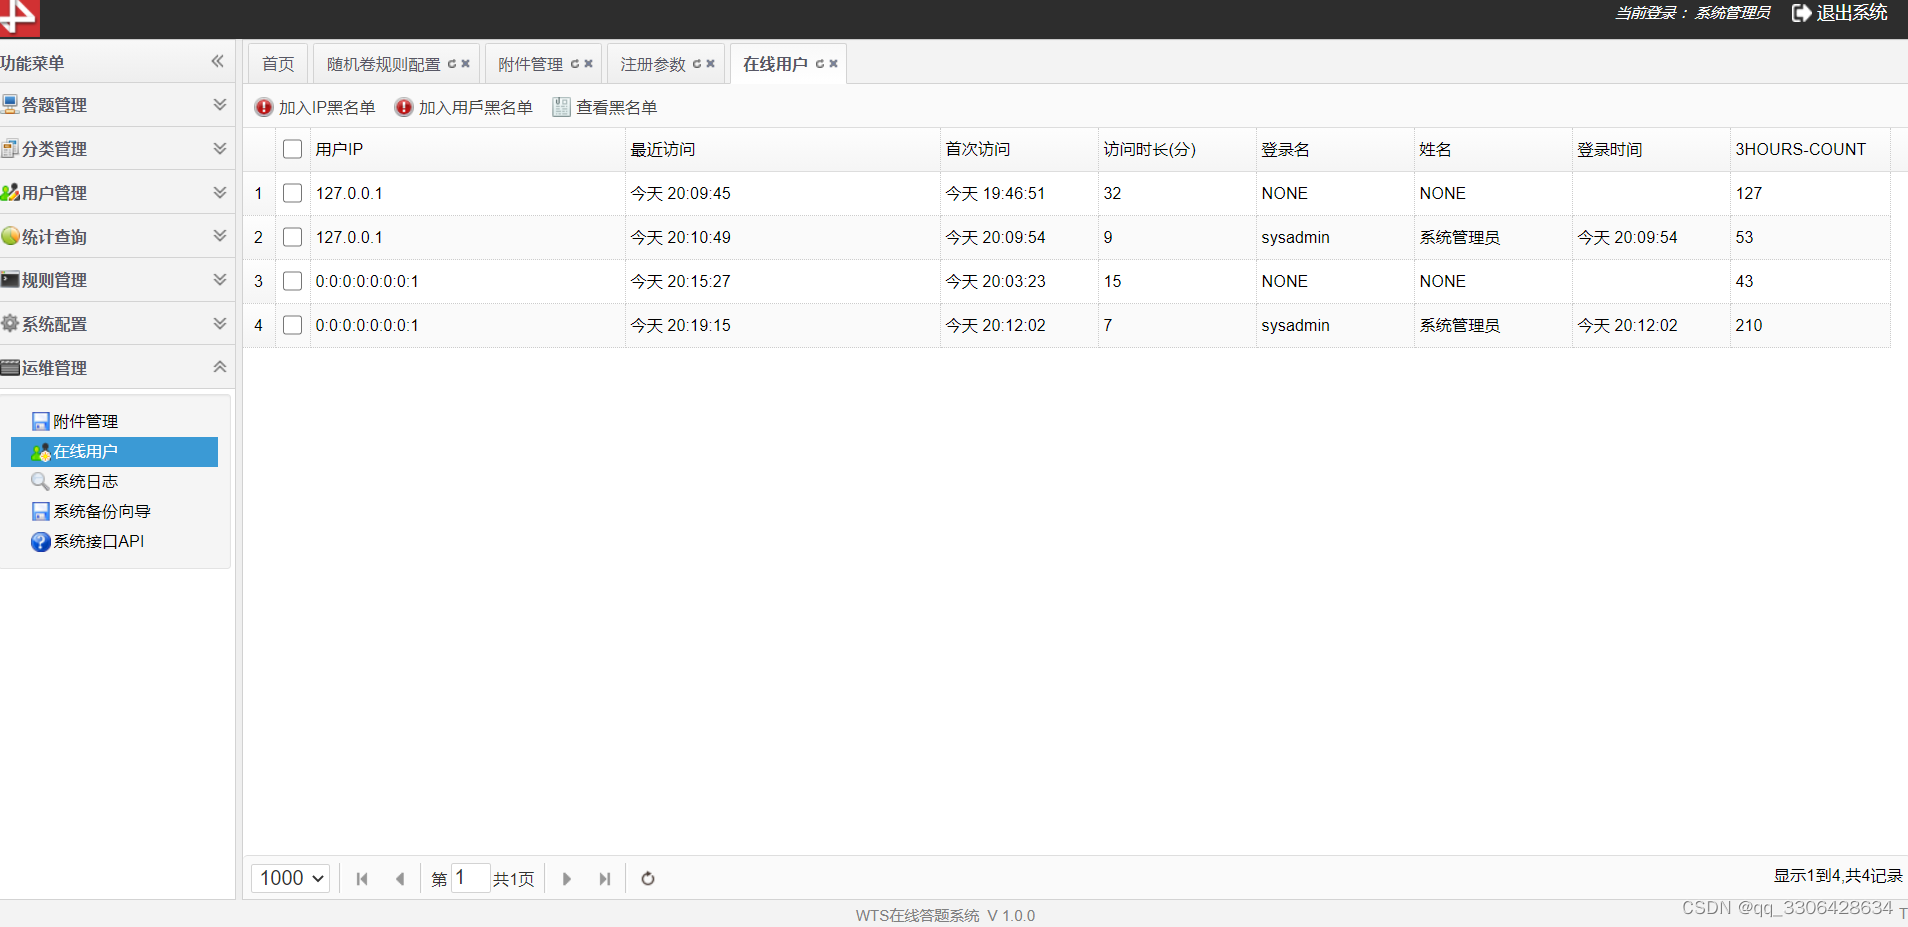Click the page number input field

(x=470, y=878)
